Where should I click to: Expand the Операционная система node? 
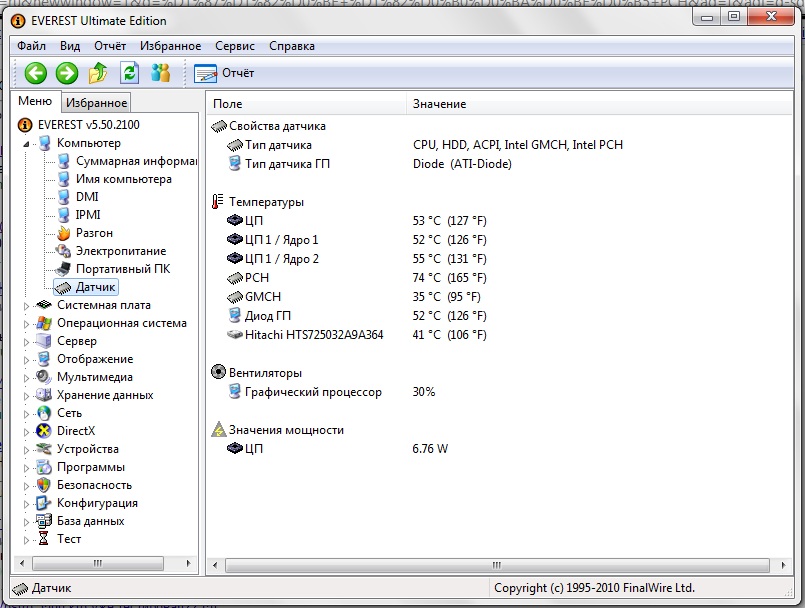pos(26,324)
